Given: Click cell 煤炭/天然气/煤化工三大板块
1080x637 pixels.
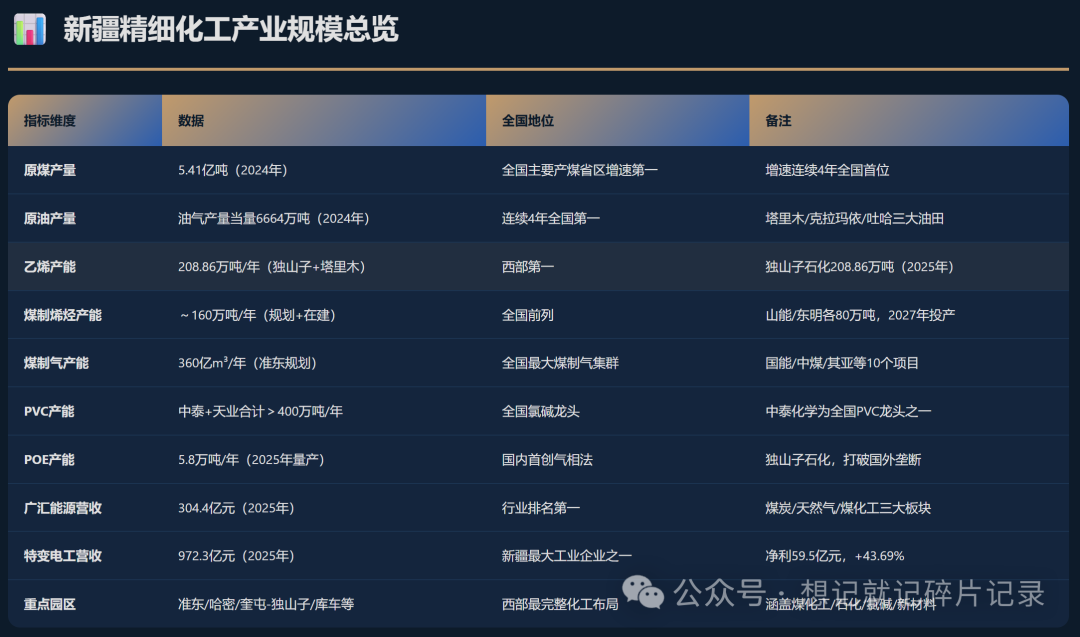Looking at the screenshot, I should click(x=848, y=508).
